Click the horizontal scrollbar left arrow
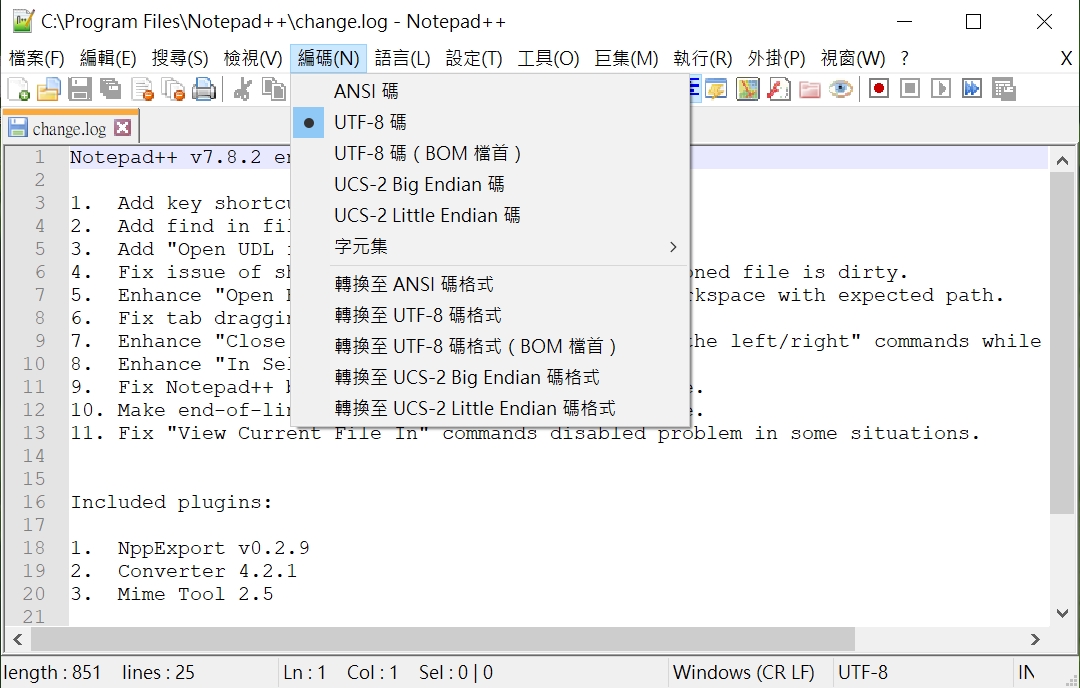The height and width of the screenshot is (688, 1080). coord(18,639)
